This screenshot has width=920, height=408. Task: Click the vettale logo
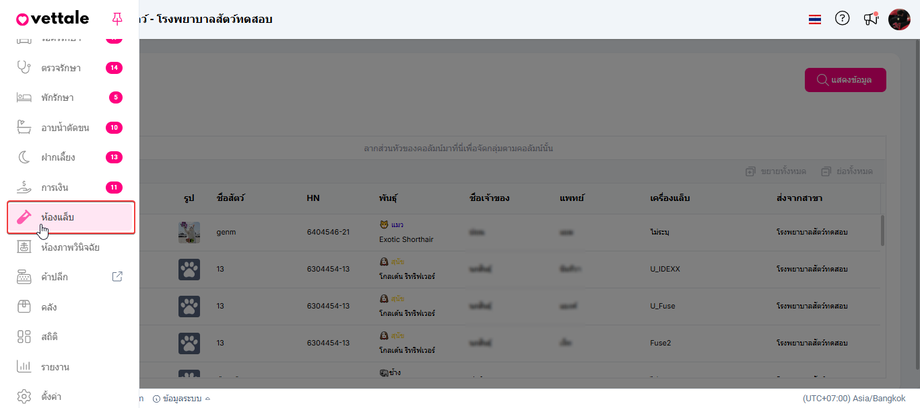coord(53,19)
